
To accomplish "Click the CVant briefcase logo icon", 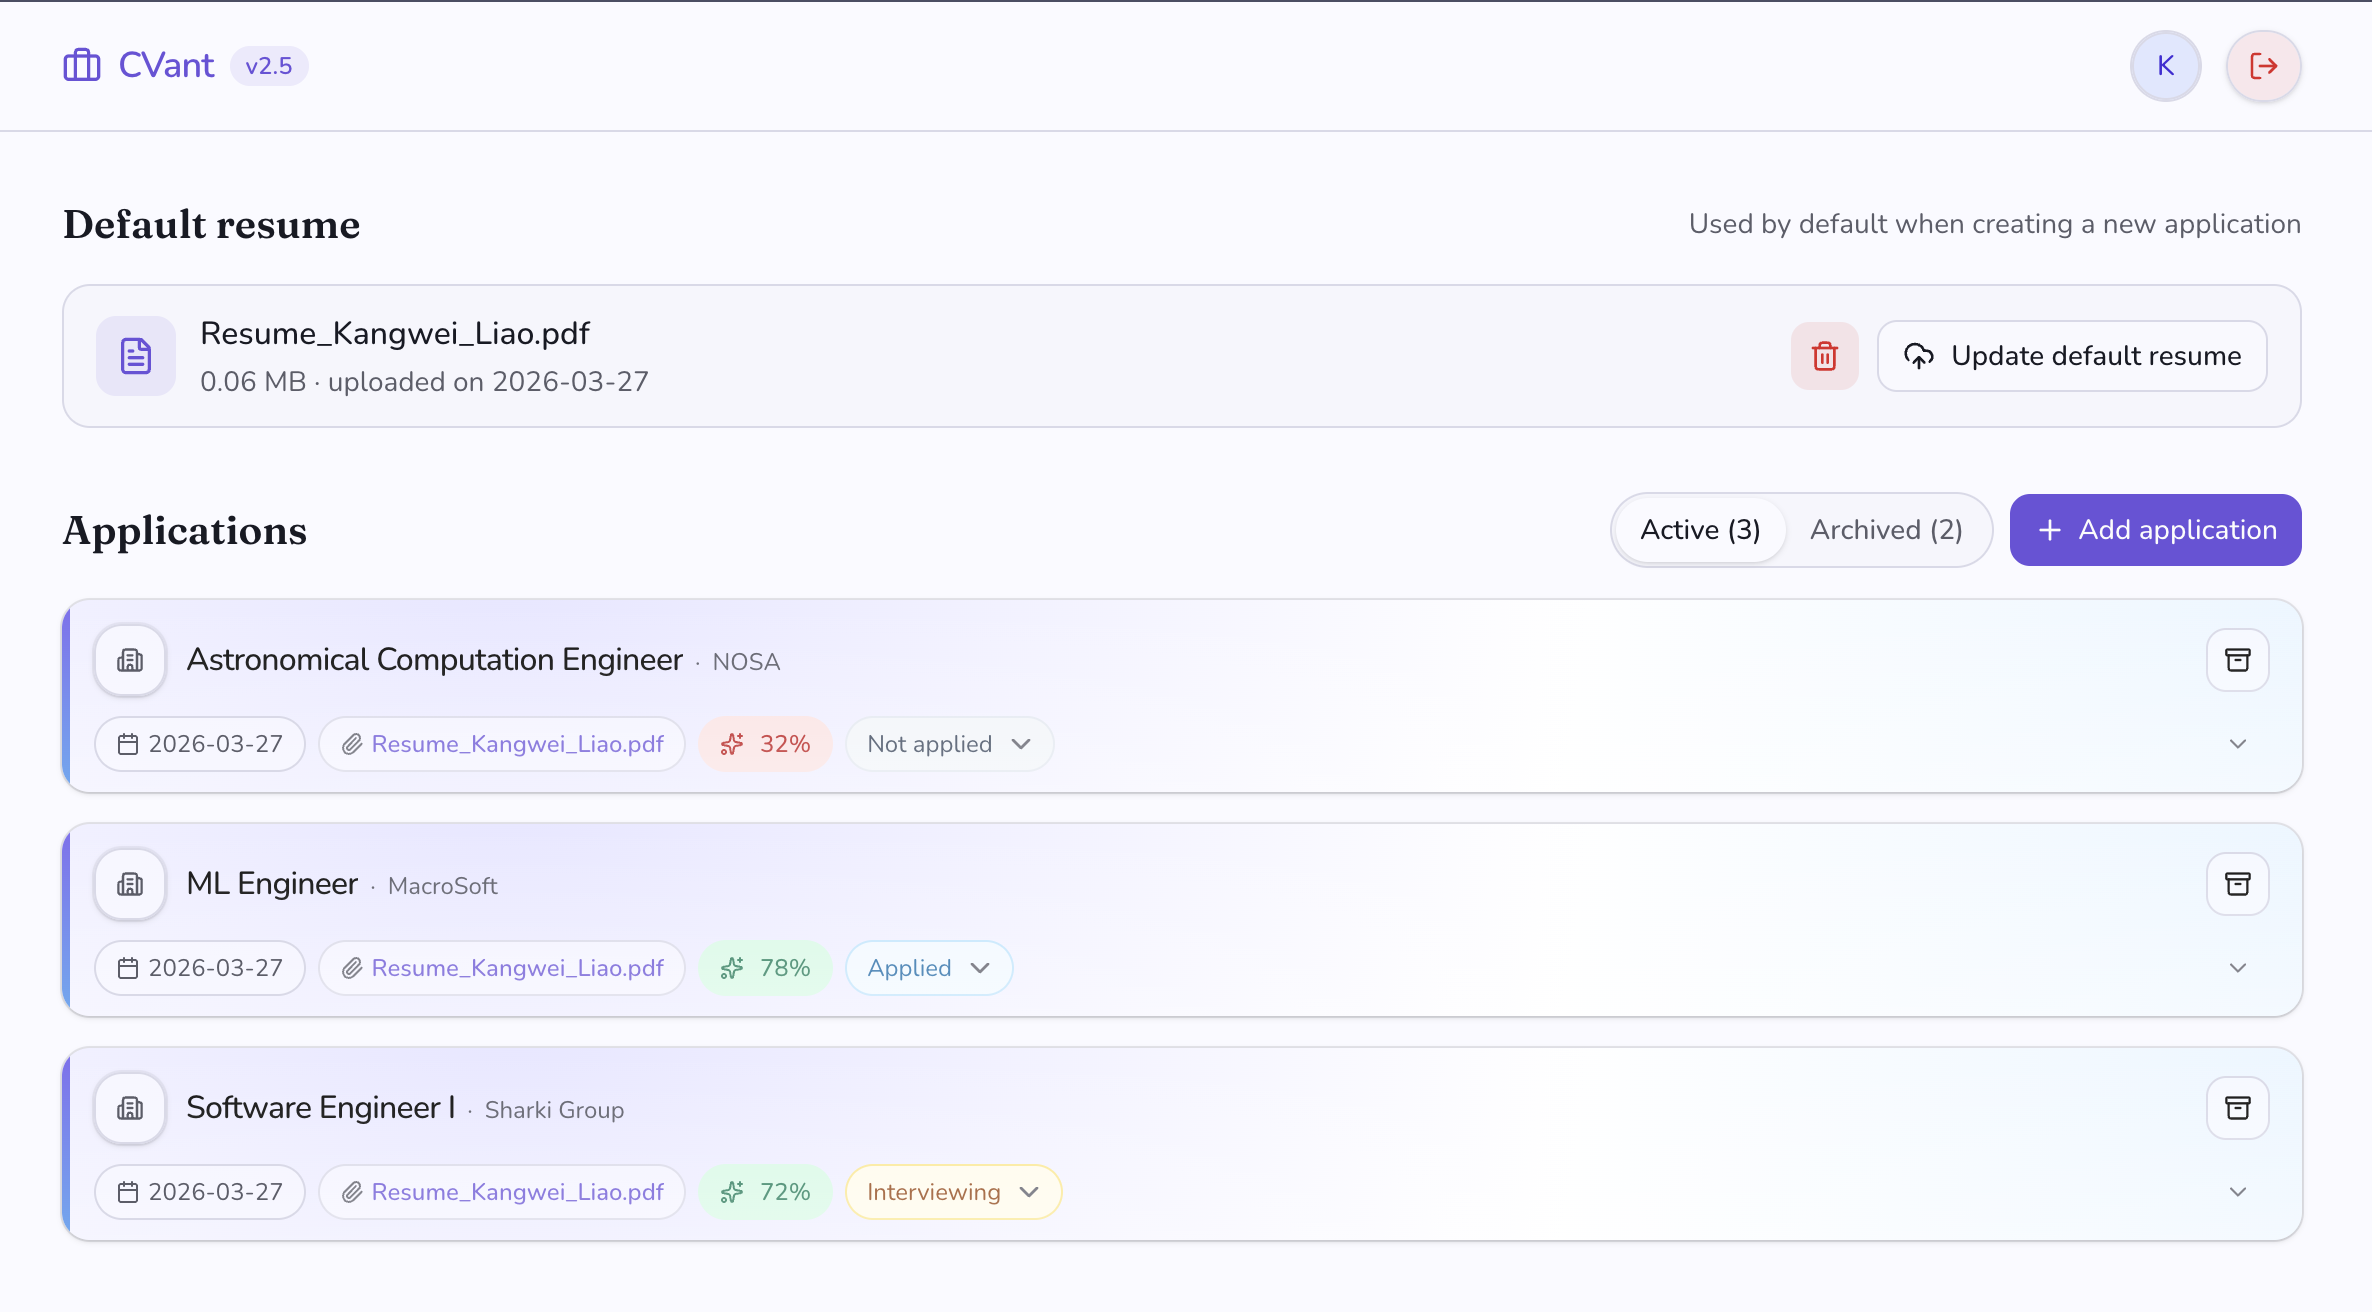I will [x=82, y=65].
